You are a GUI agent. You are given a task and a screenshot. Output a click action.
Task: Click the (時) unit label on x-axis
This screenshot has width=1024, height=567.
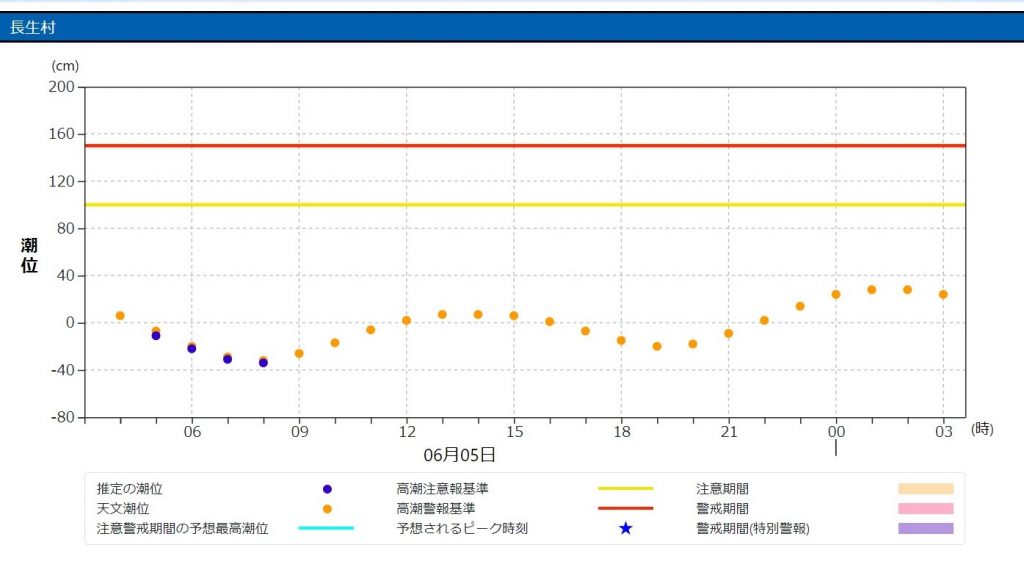(x=982, y=429)
